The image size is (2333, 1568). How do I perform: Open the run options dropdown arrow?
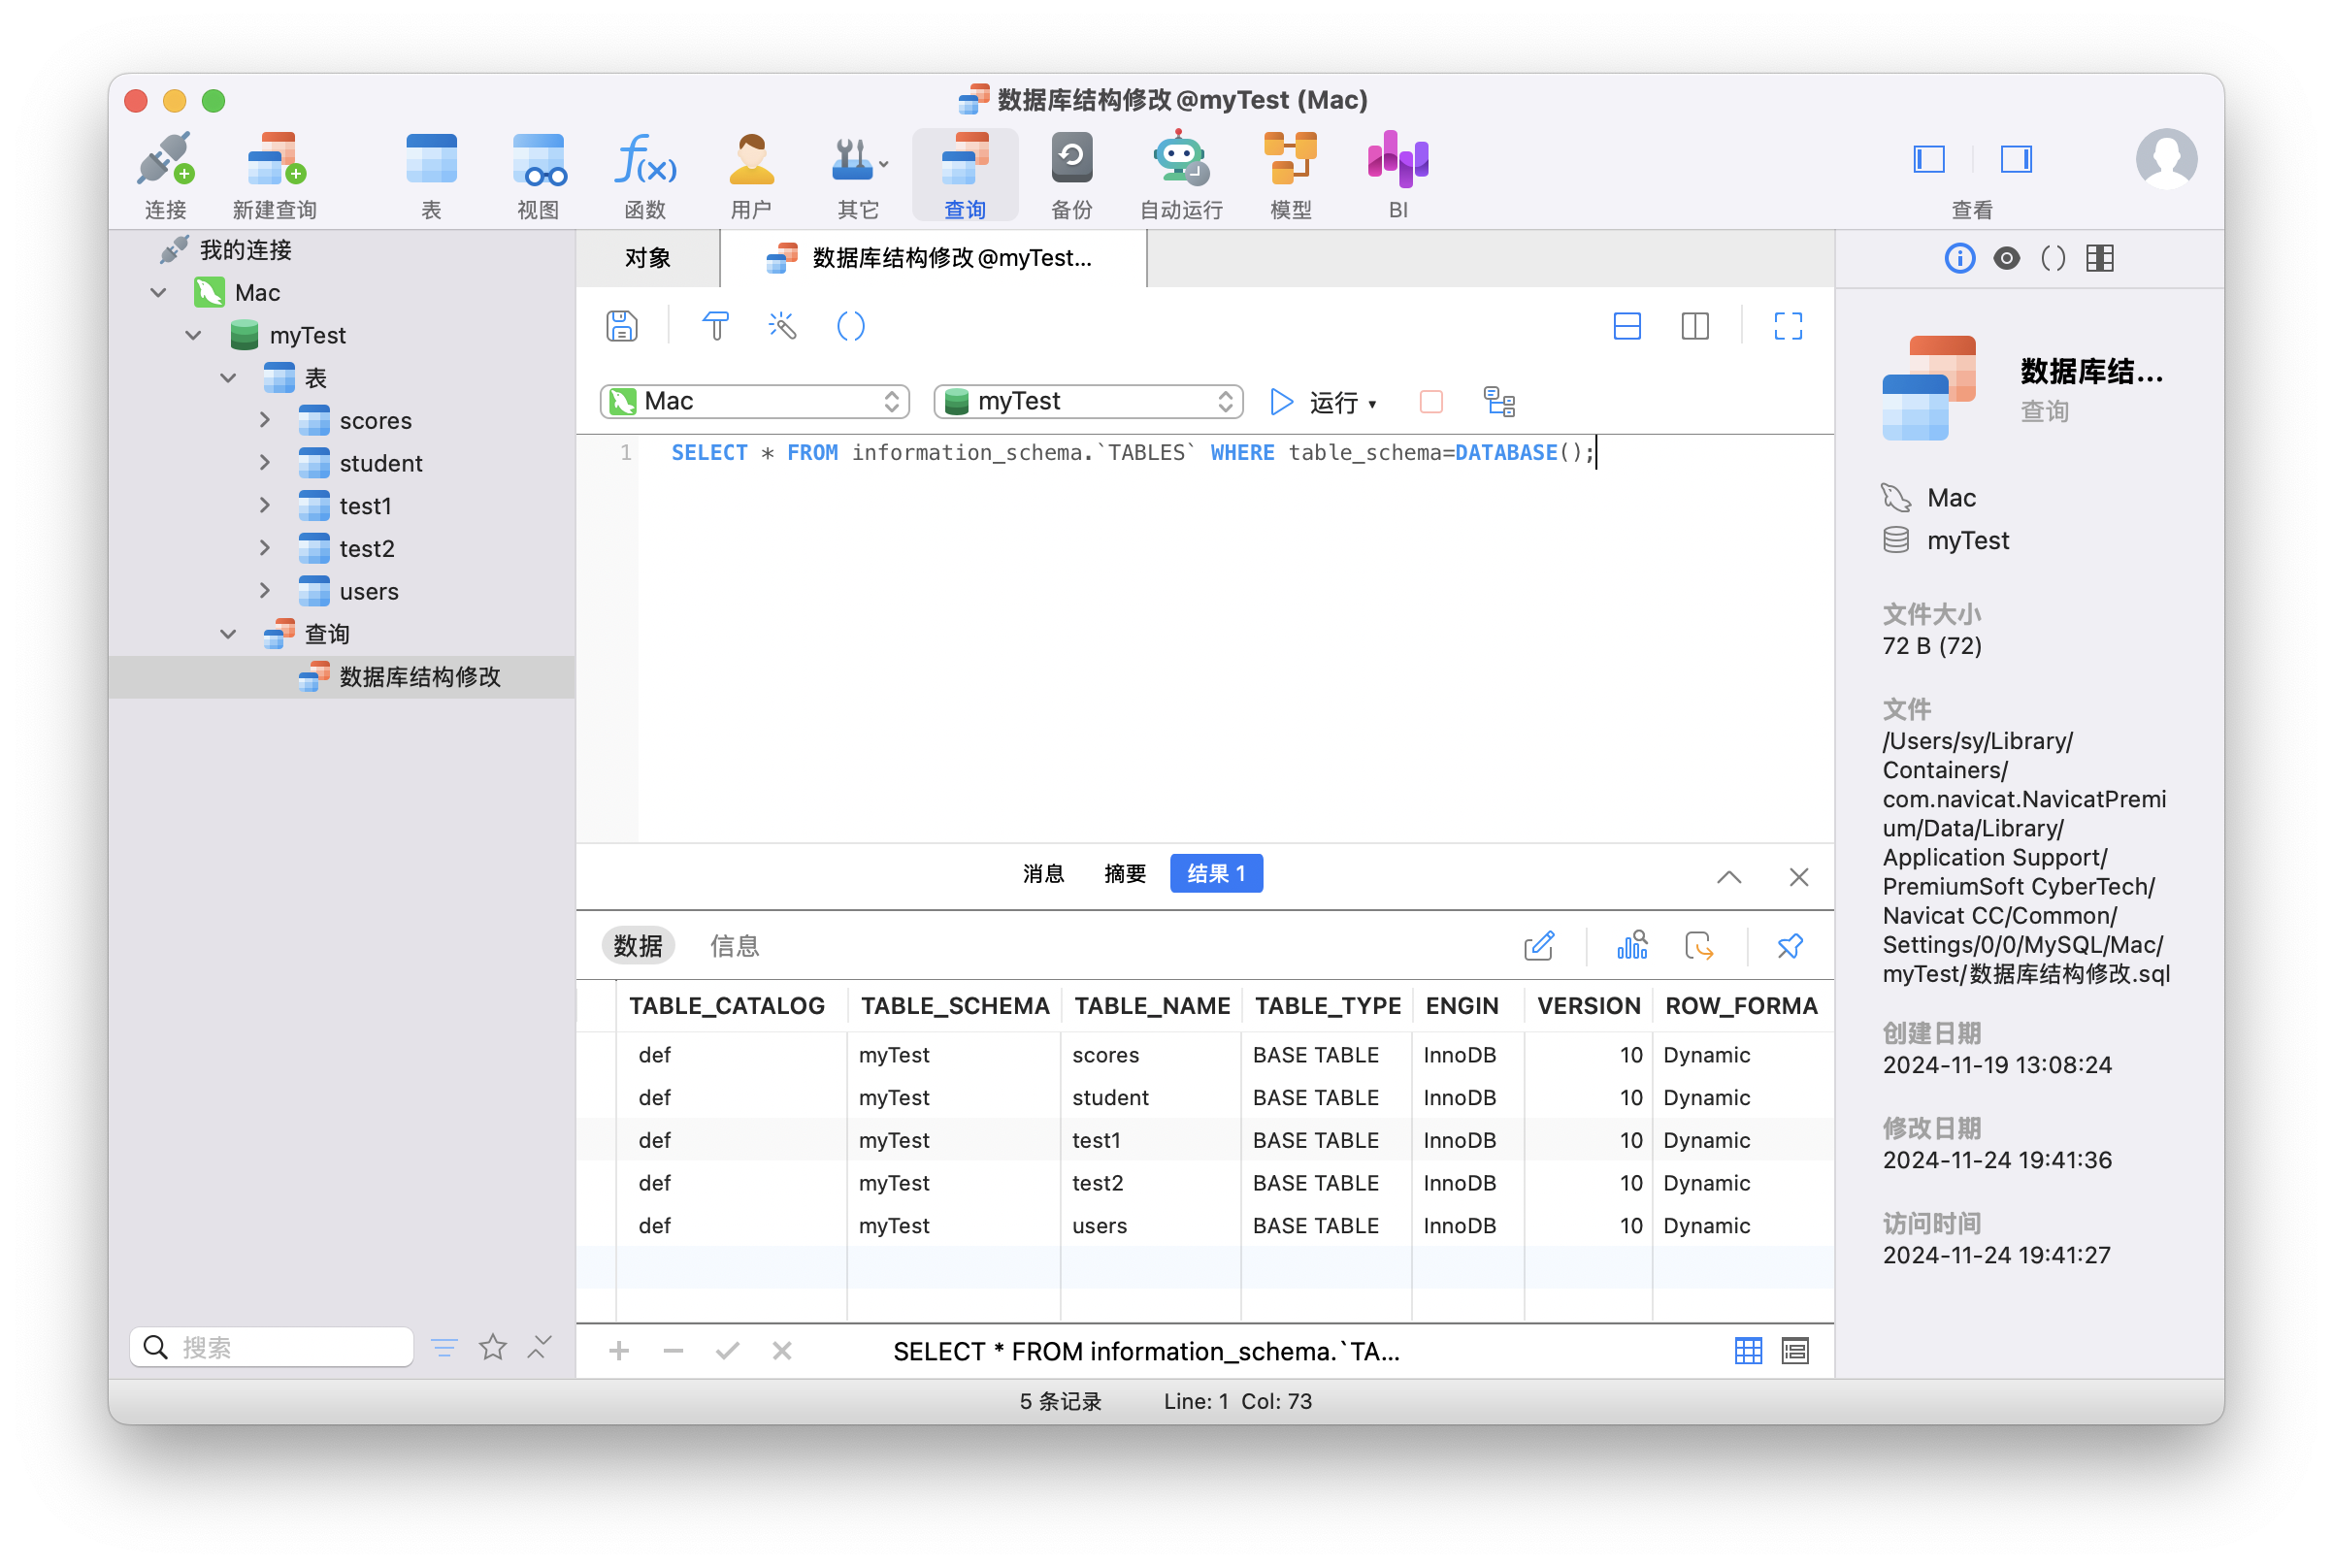coord(1372,404)
